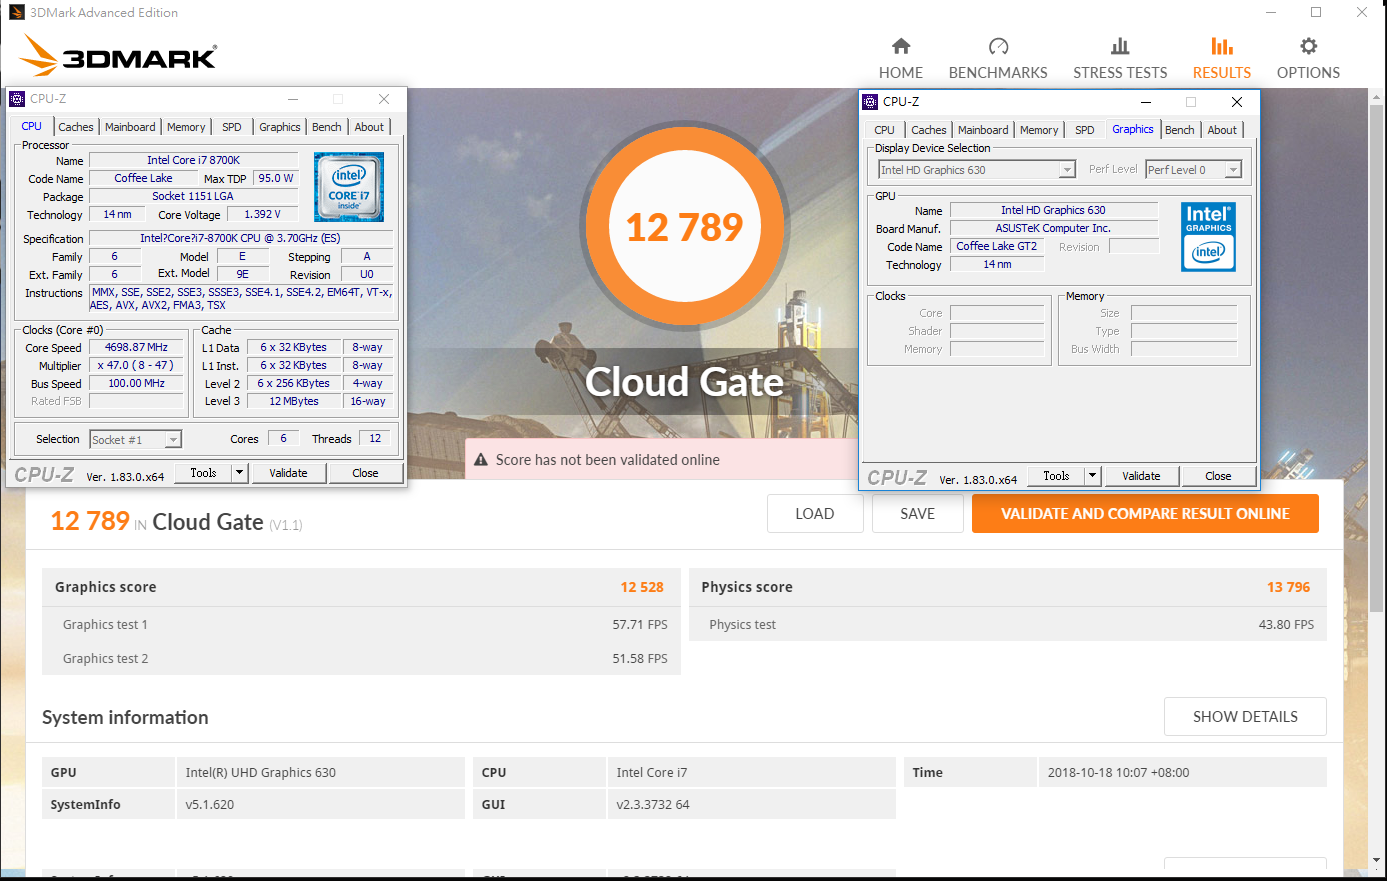Open Bench tab in right CPU-Z
1387x881 pixels.
(x=1180, y=130)
